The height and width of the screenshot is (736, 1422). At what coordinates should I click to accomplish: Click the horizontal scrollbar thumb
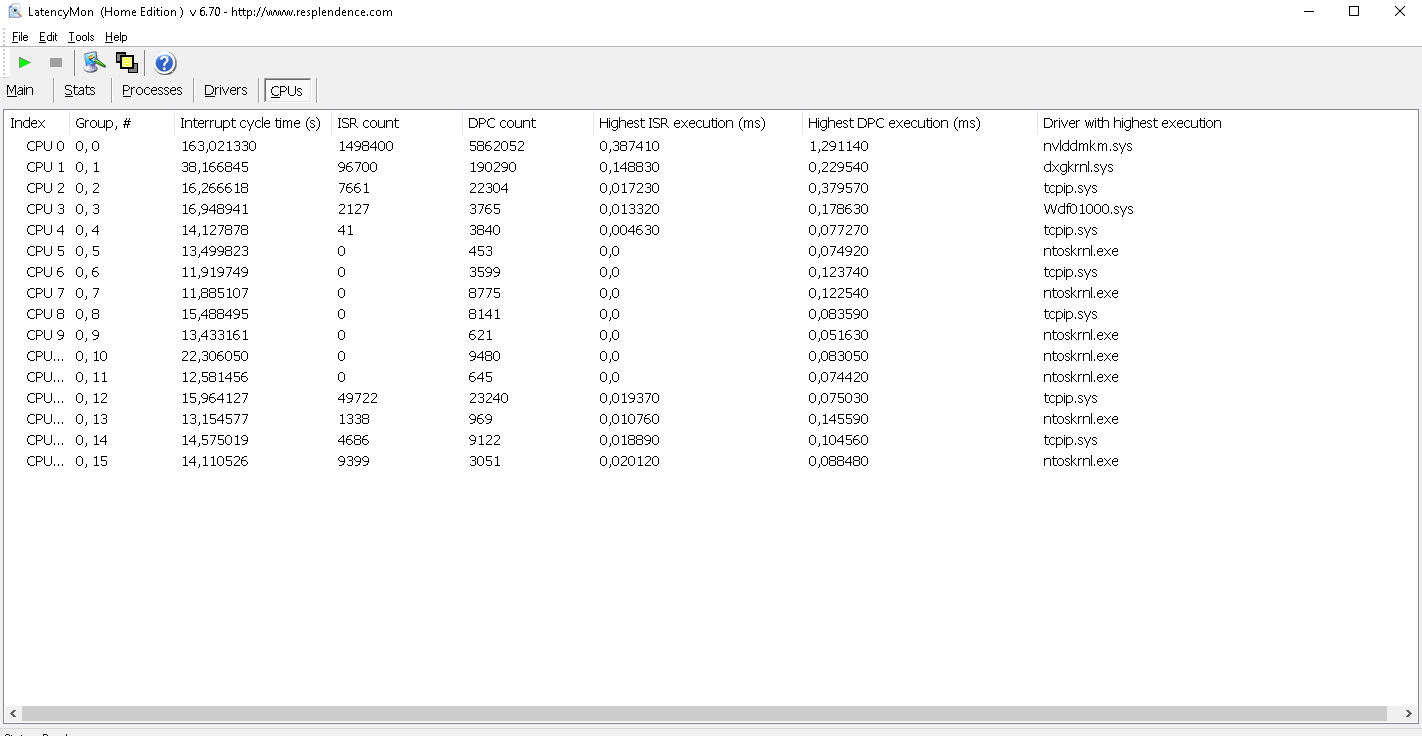[704, 714]
